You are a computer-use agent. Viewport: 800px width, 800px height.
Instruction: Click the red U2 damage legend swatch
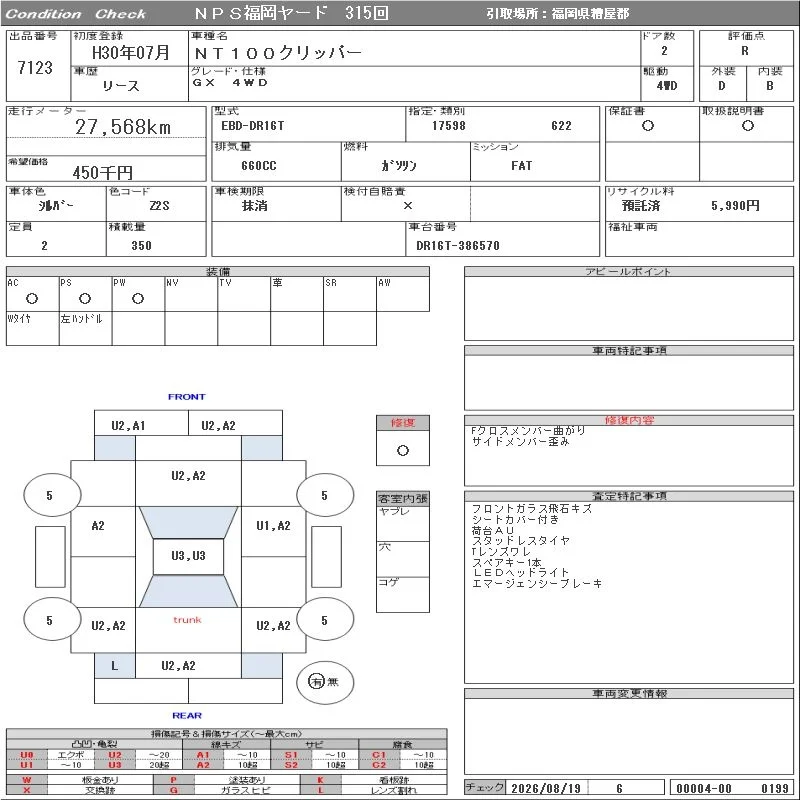point(115,755)
